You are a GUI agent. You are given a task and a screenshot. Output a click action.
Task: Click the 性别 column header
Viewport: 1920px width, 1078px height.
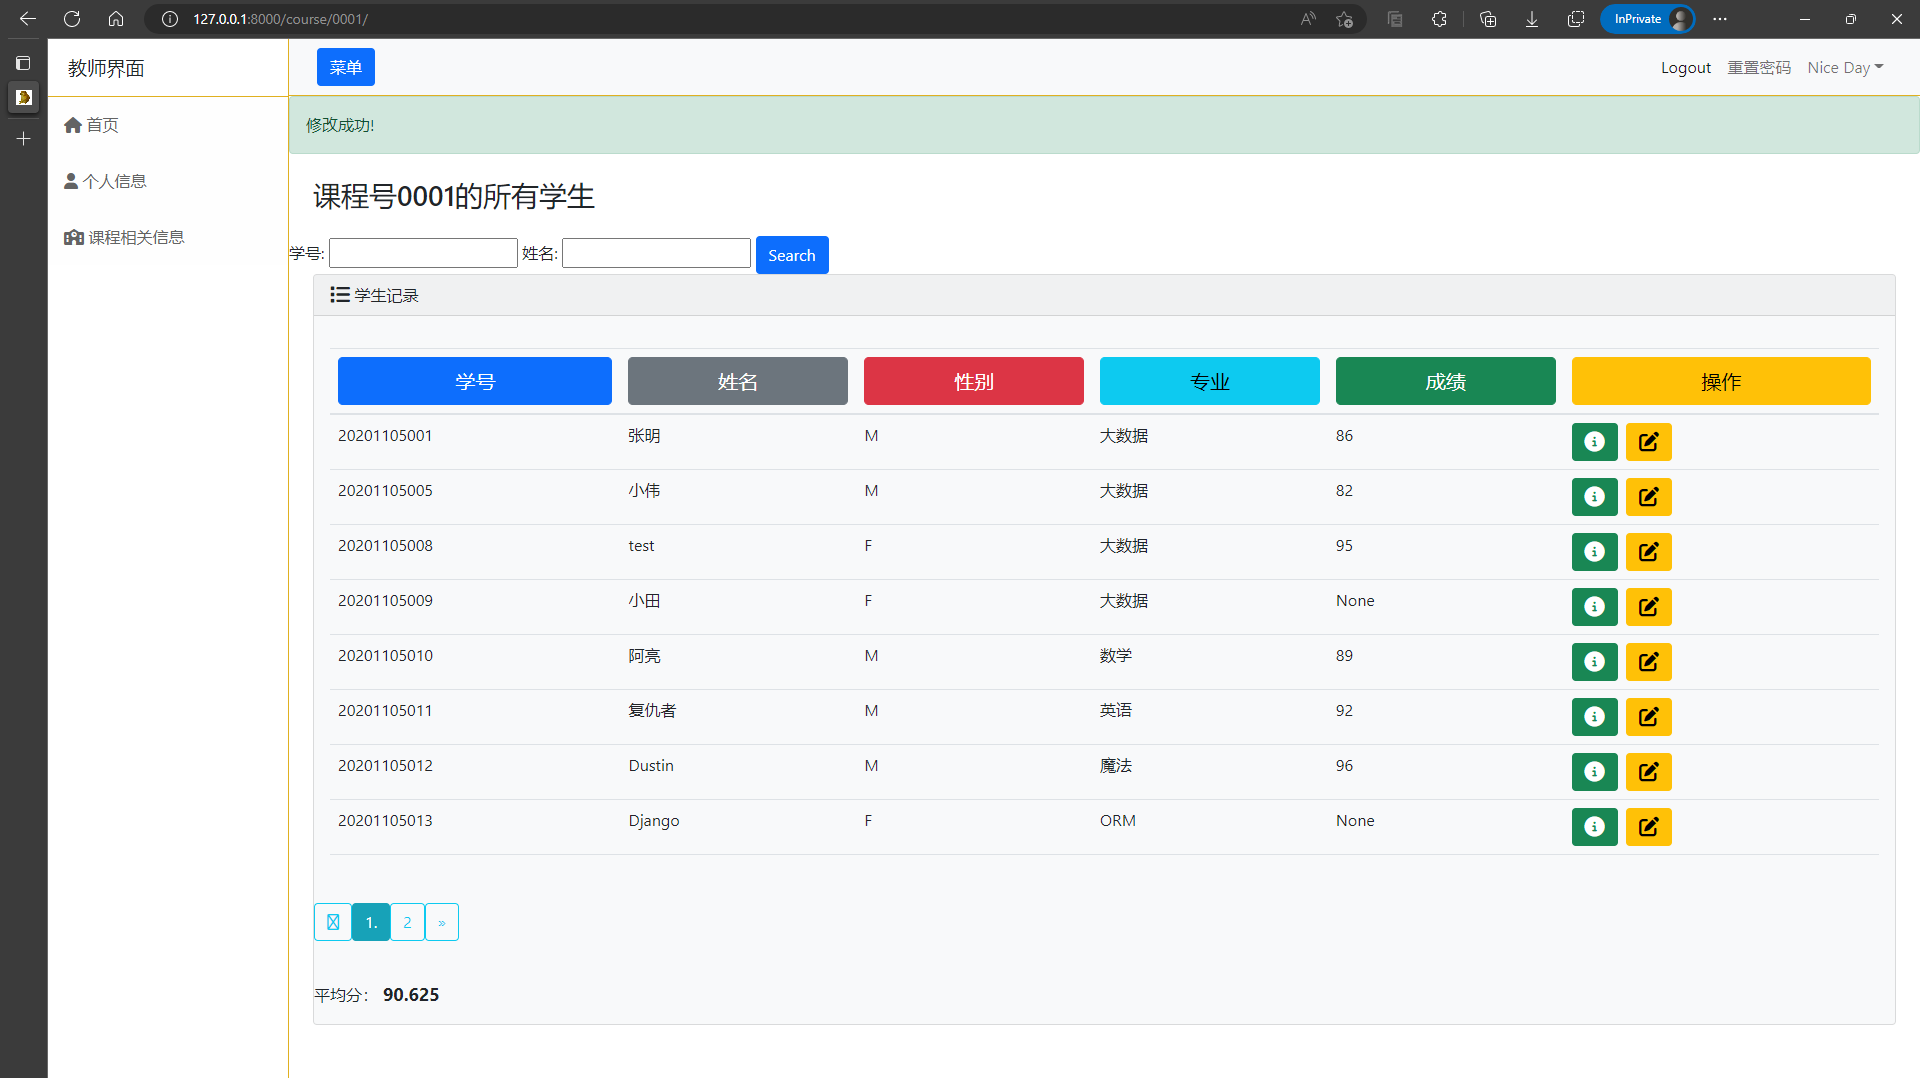[x=974, y=381]
